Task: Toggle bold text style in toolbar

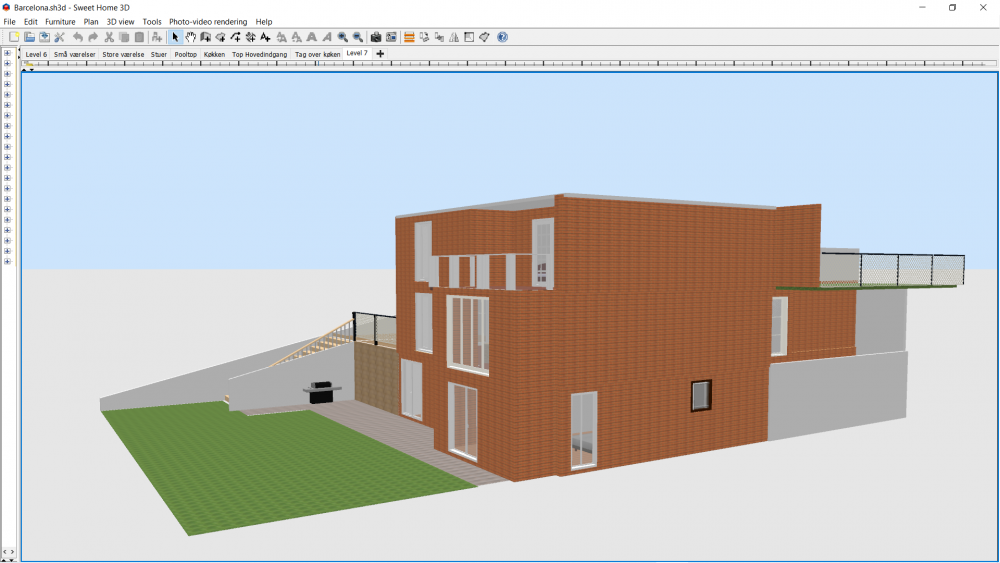Action: click(x=312, y=37)
